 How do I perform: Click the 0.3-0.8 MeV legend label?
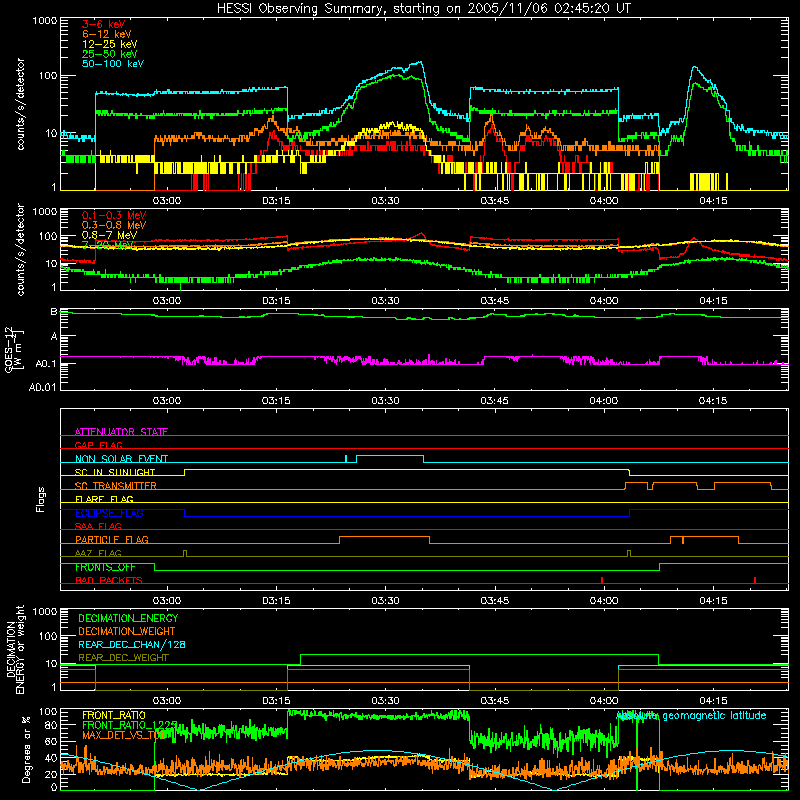114,225
